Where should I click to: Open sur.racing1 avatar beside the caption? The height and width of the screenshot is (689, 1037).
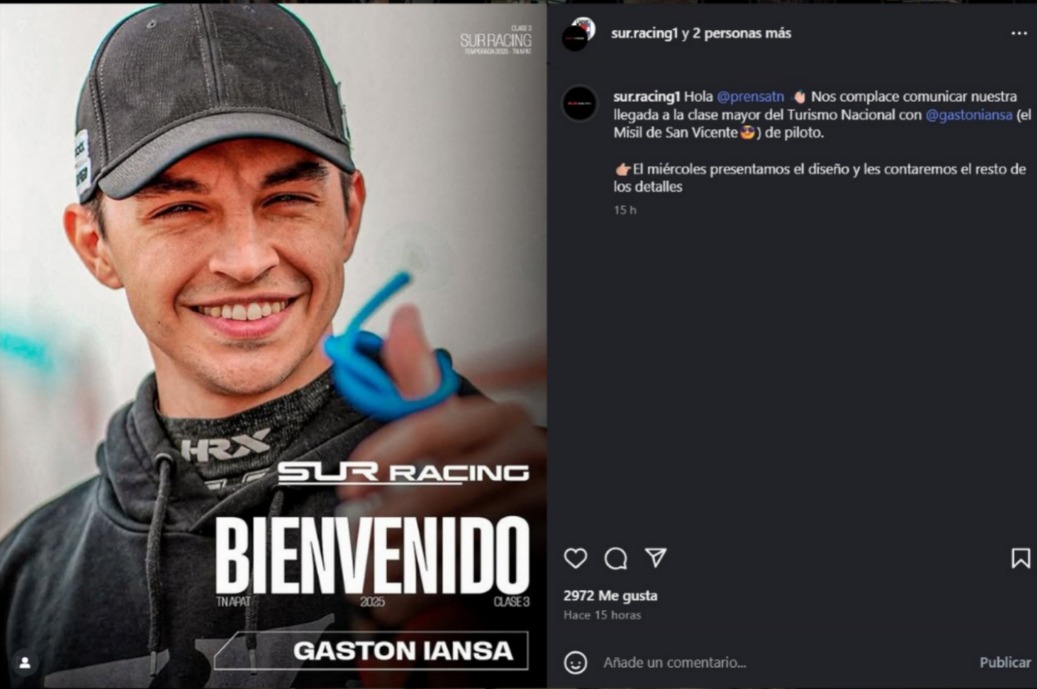(x=579, y=104)
